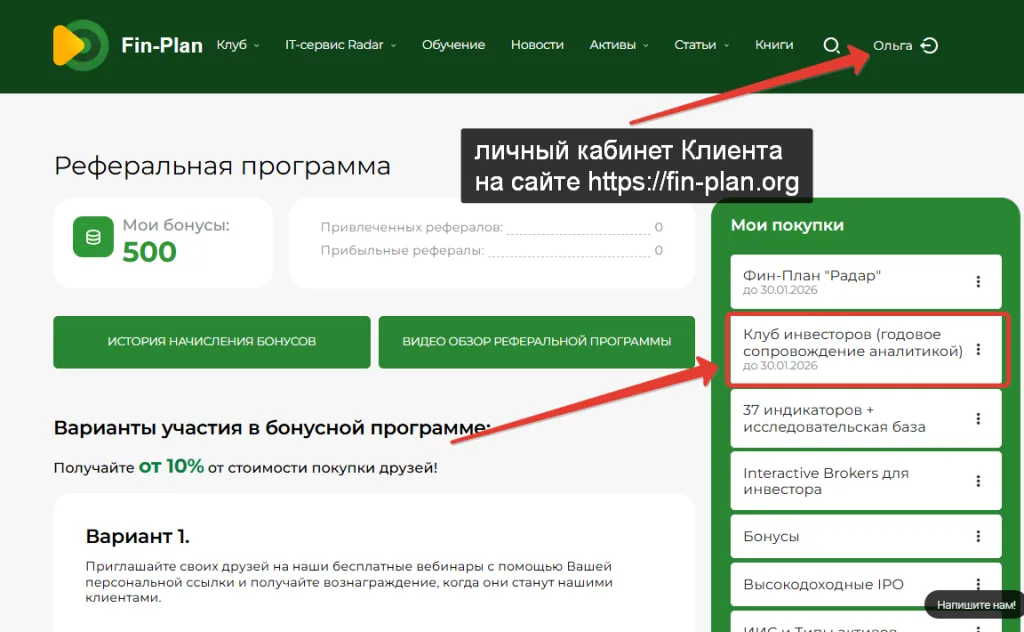Open the Ольга profile link
The width and height of the screenshot is (1024, 632).
892,45
